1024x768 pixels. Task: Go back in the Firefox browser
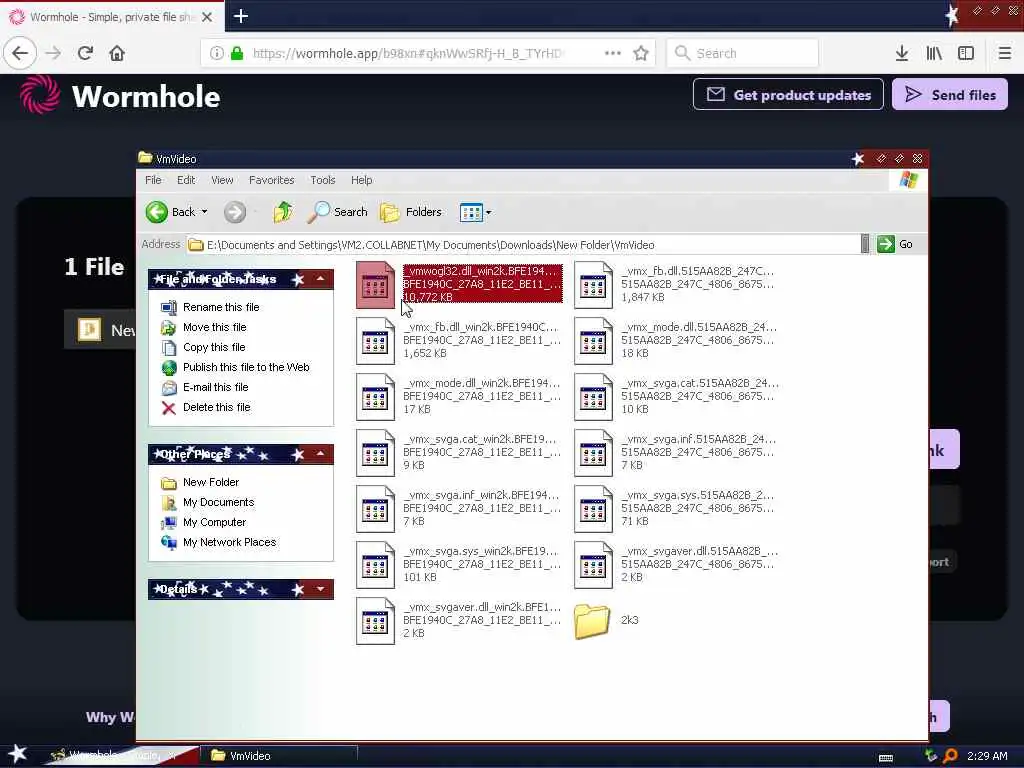20,53
